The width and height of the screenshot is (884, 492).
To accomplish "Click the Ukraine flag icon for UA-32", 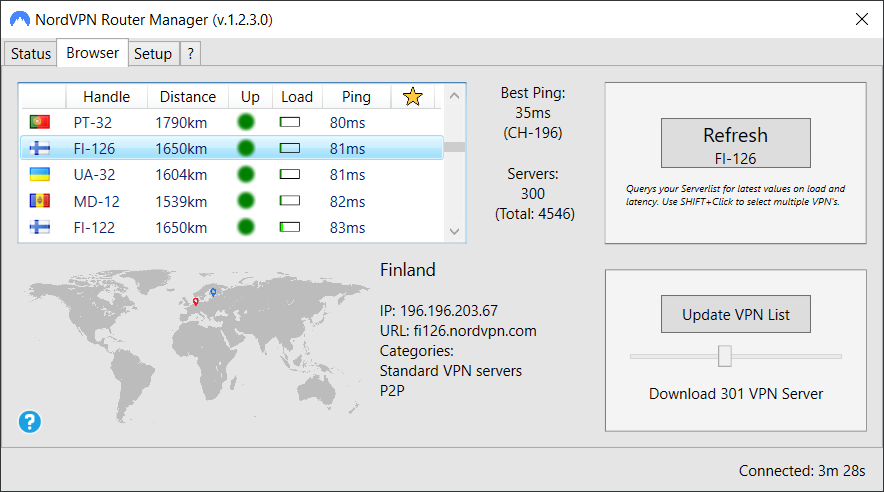I will [39, 174].
